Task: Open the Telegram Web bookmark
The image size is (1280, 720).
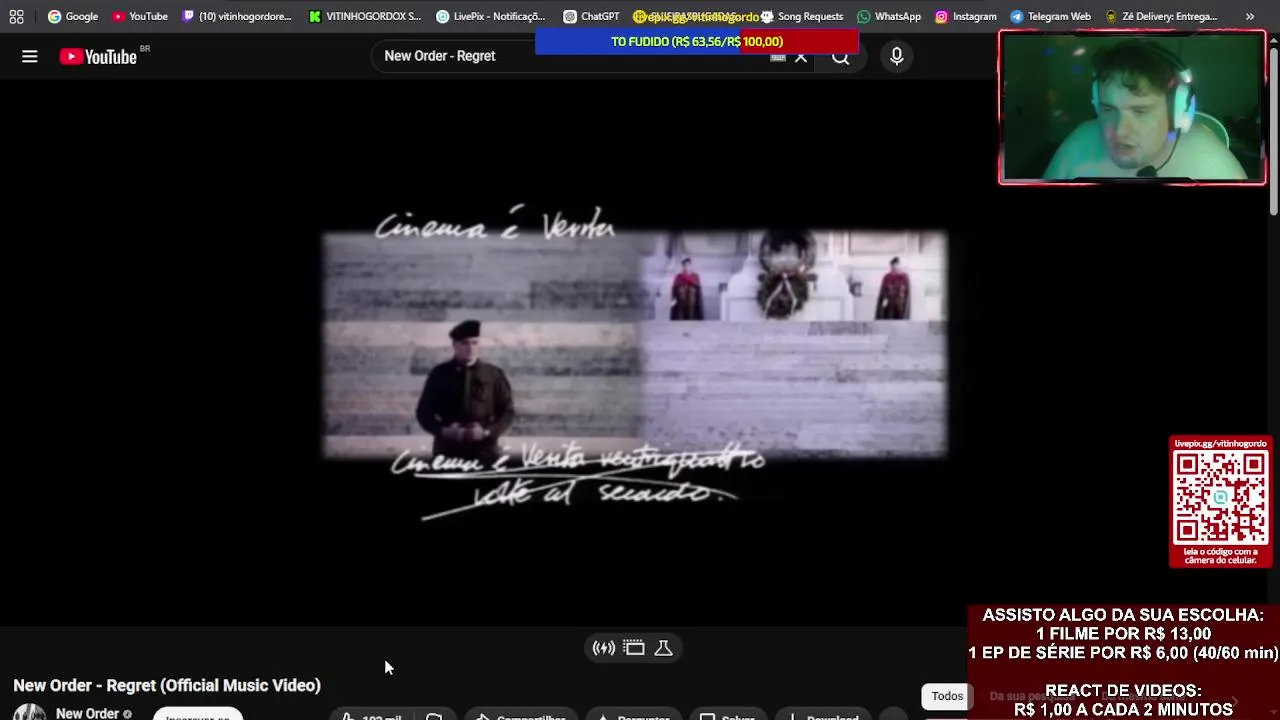Action: pyautogui.click(x=1050, y=16)
